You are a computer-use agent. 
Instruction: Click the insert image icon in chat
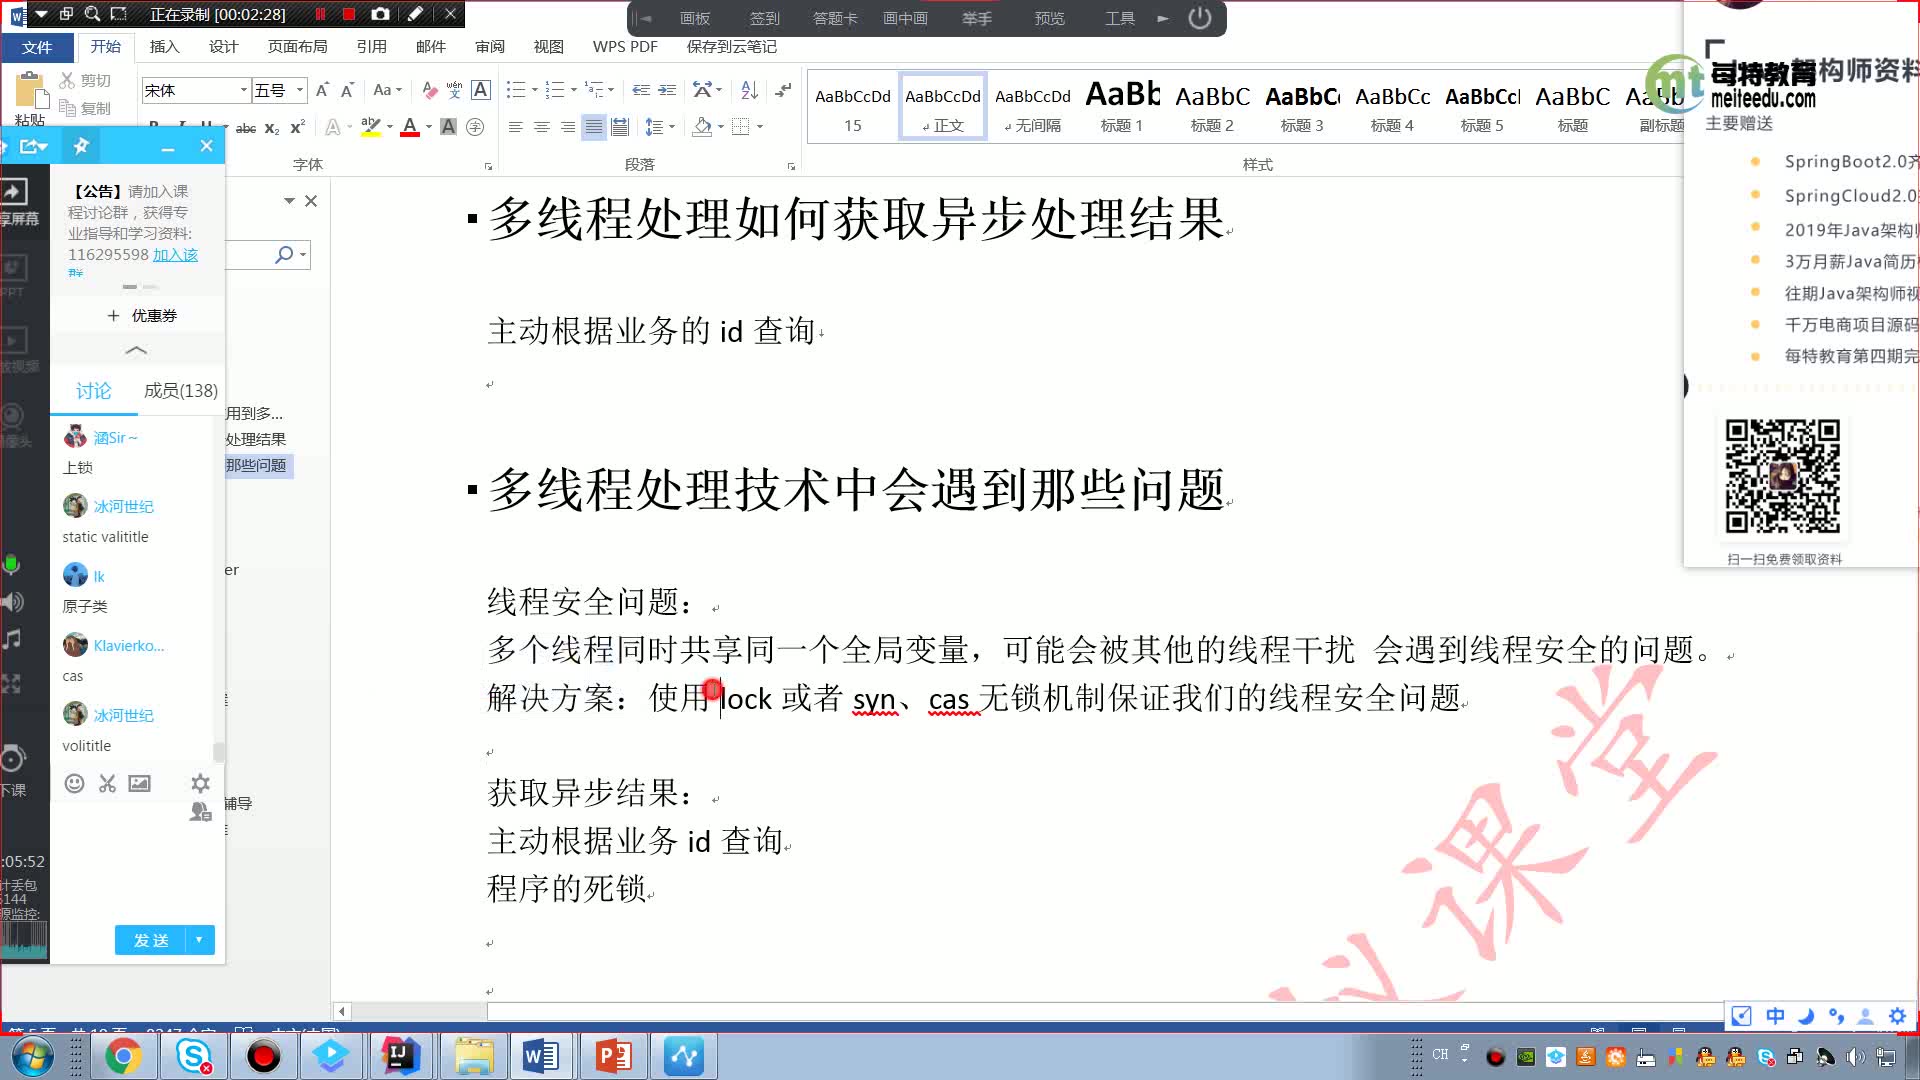140,783
